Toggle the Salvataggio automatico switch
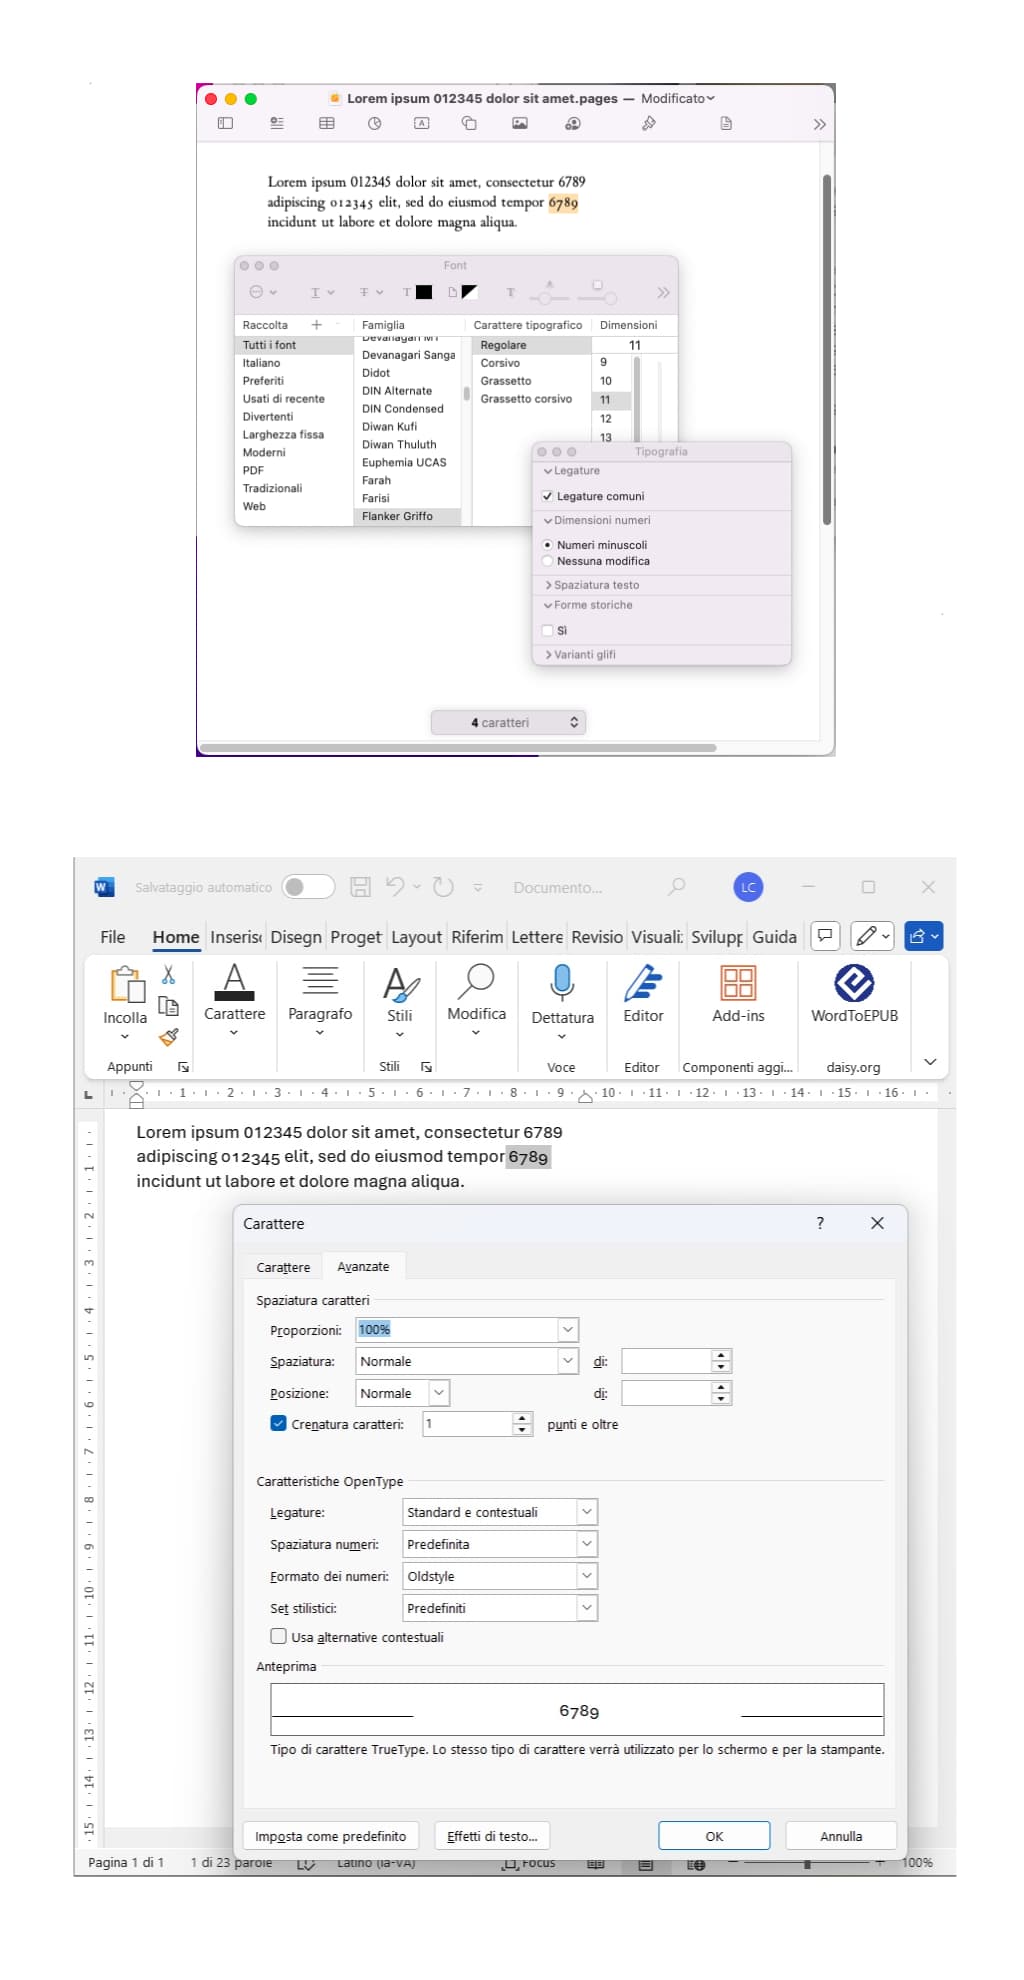 [x=308, y=887]
